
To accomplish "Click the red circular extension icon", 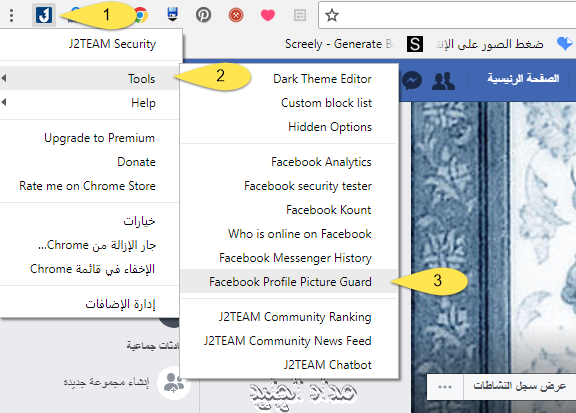I will coord(236,15).
